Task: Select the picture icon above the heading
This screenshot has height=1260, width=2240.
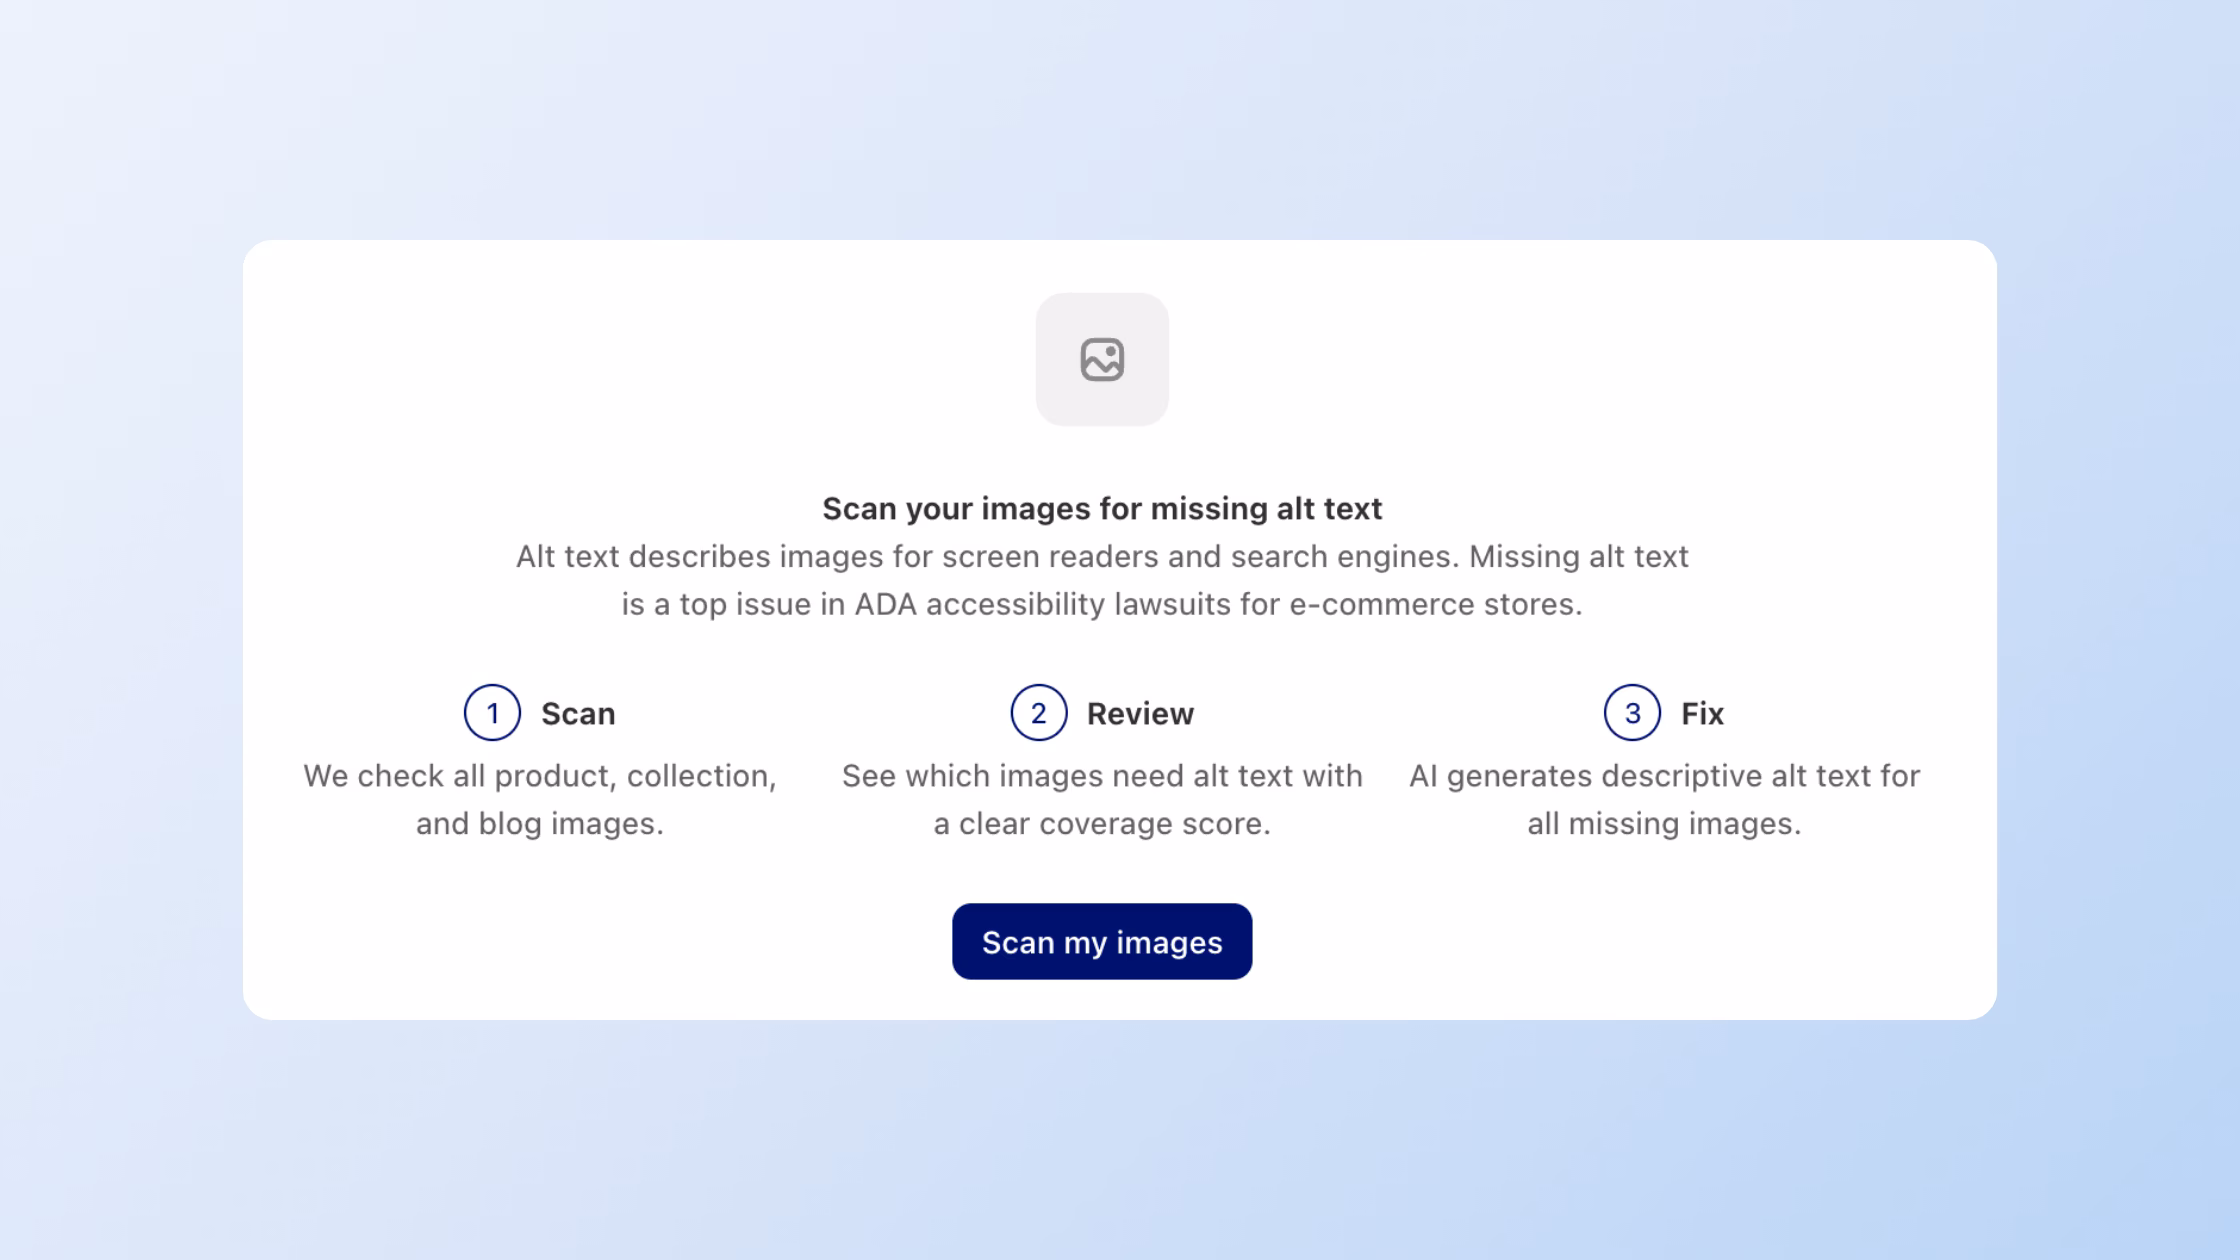Action: [x=1103, y=361]
